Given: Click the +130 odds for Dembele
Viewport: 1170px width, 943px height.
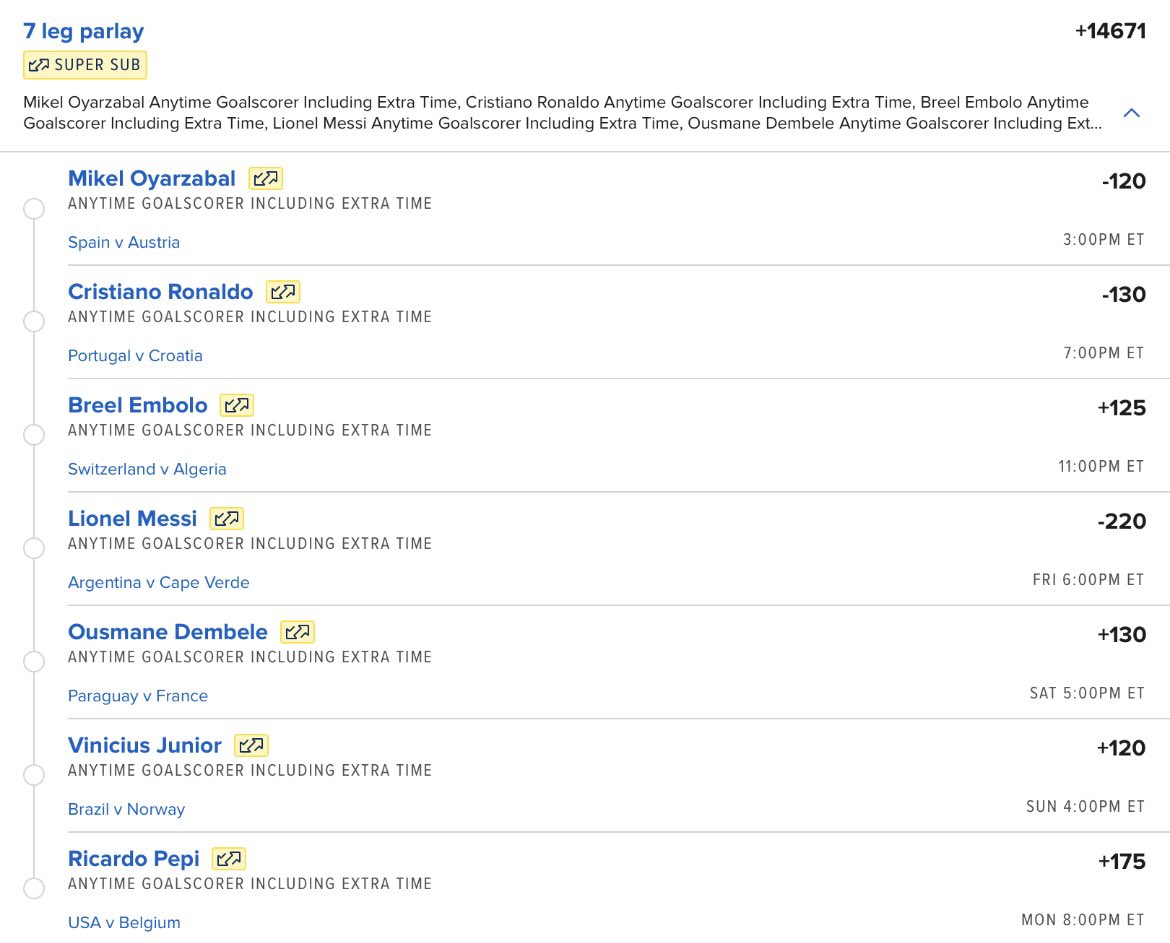Looking at the screenshot, I should click(1121, 635).
